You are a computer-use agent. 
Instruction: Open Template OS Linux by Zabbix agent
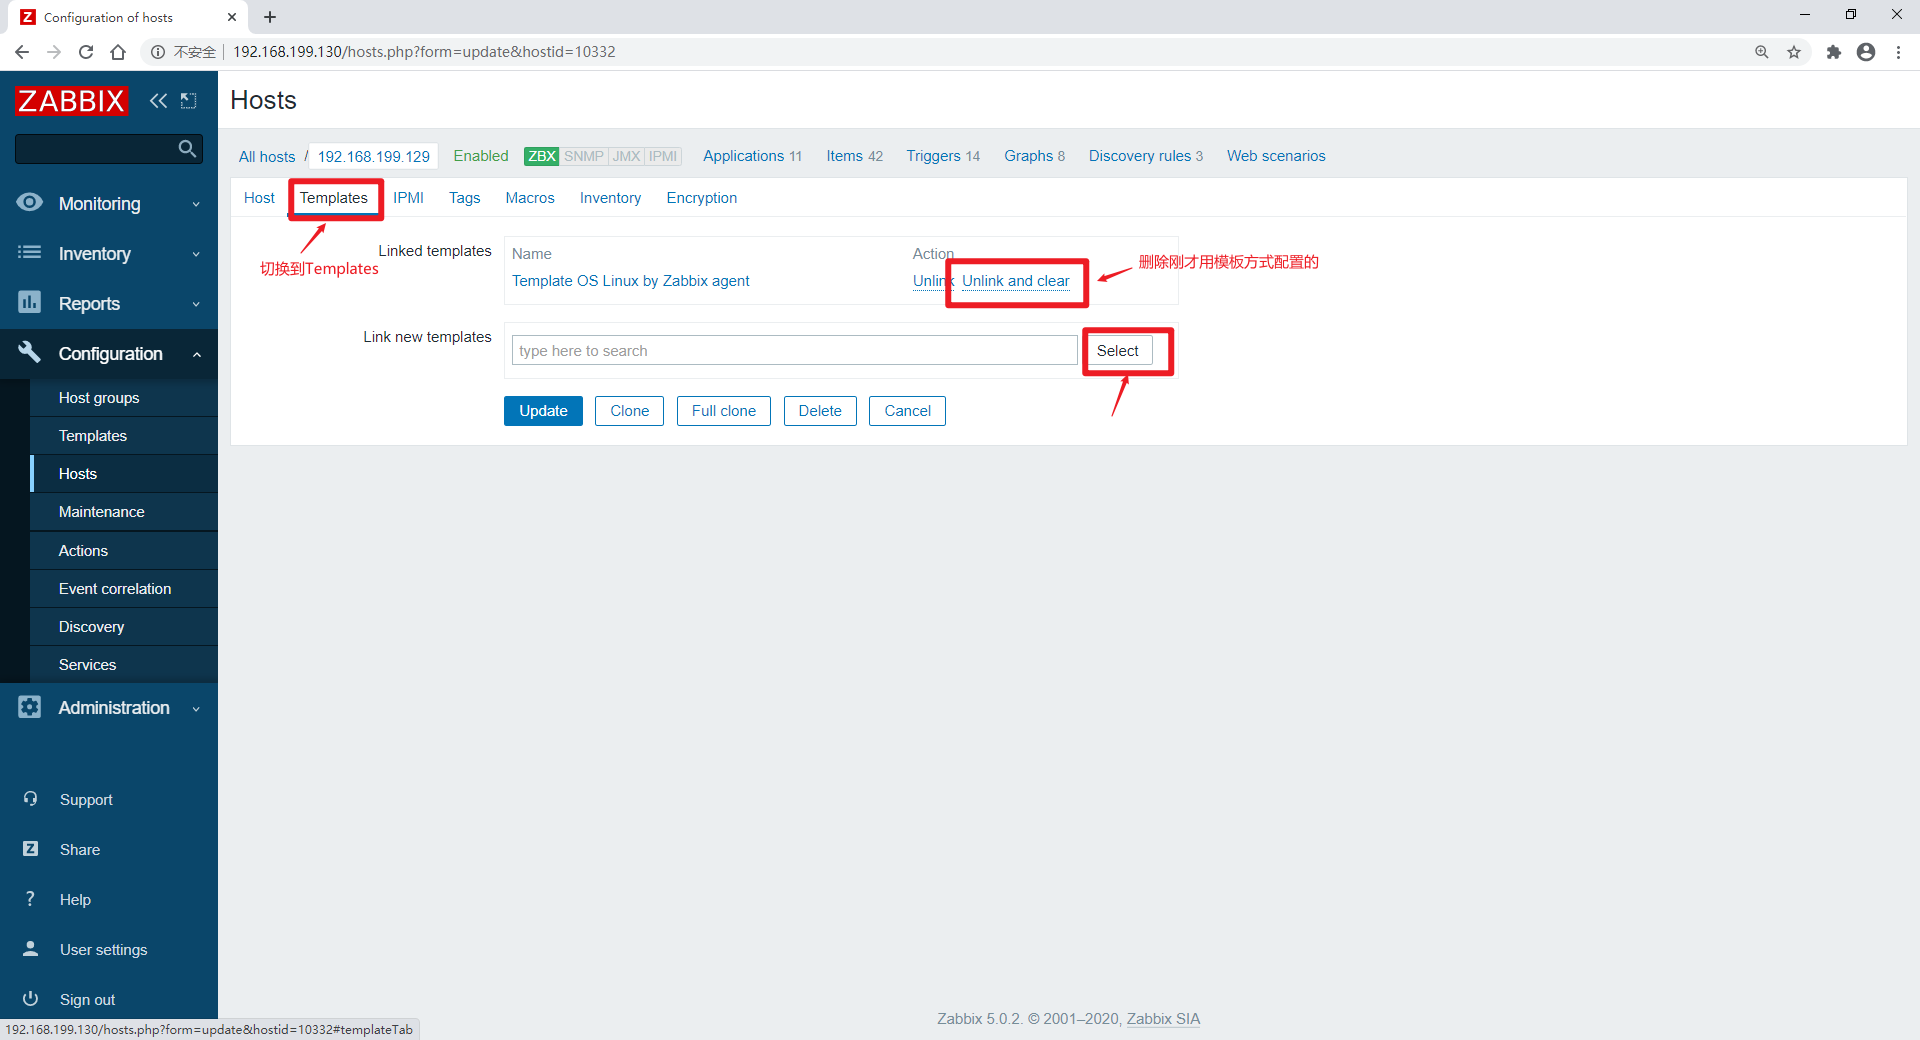[x=630, y=281]
